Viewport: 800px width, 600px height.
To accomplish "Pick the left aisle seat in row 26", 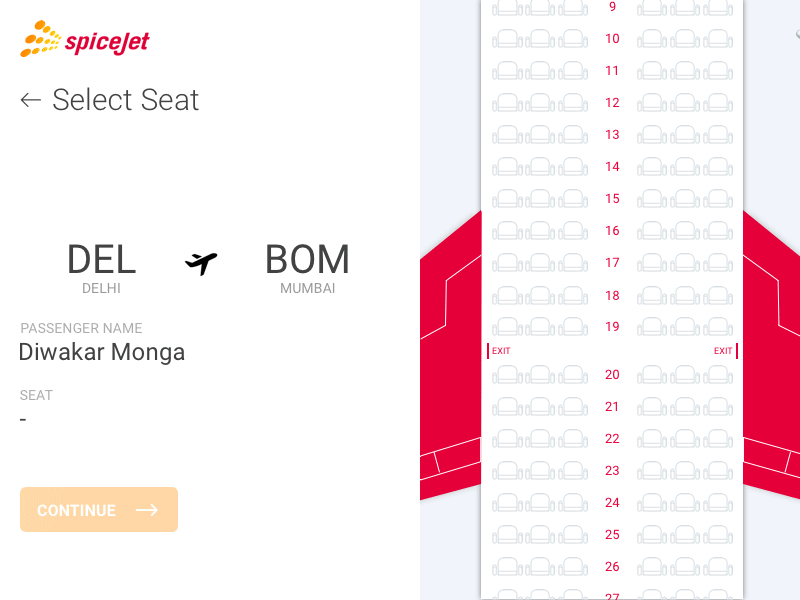I will click(573, 567).
